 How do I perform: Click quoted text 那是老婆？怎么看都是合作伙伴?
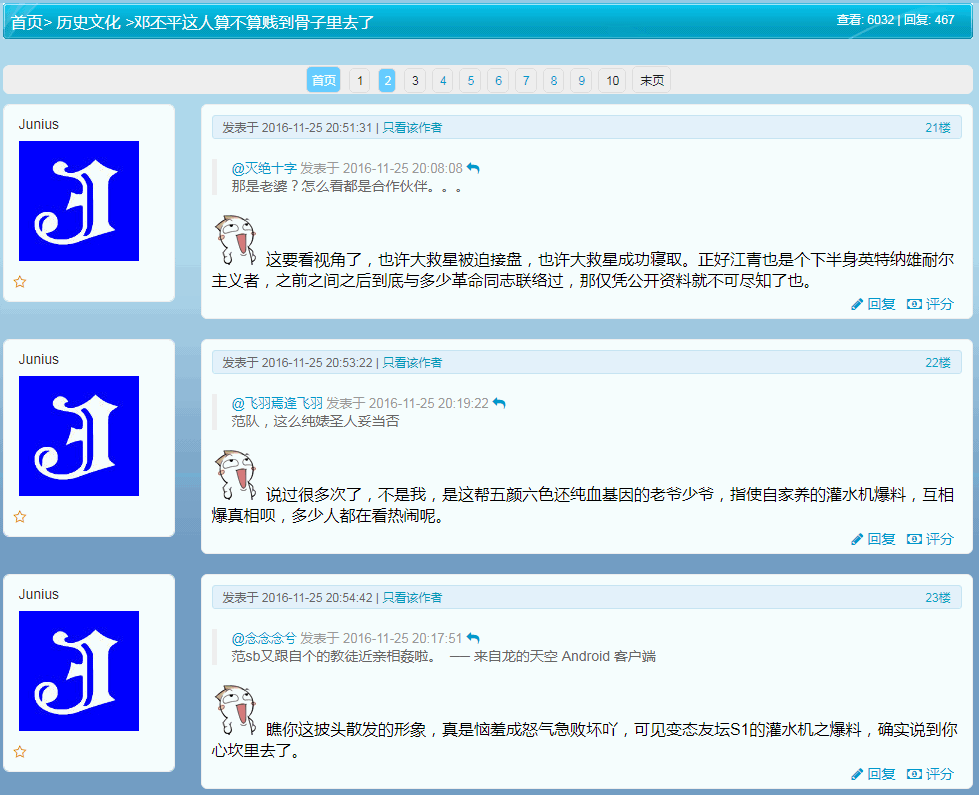(347, 186)
